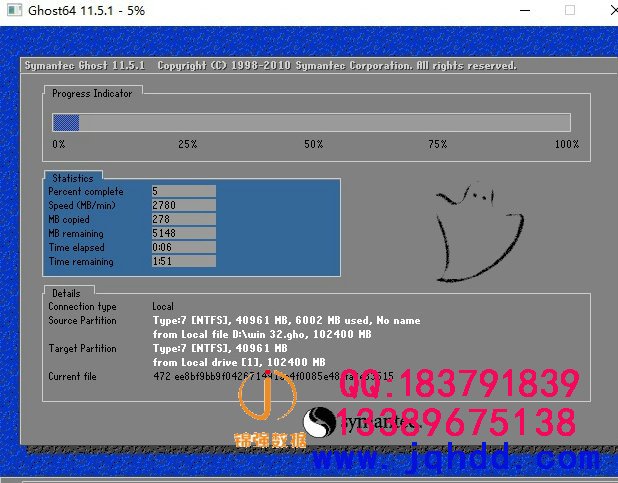
Task: Click the Statistics panel heading
Action: coord(73,178)
